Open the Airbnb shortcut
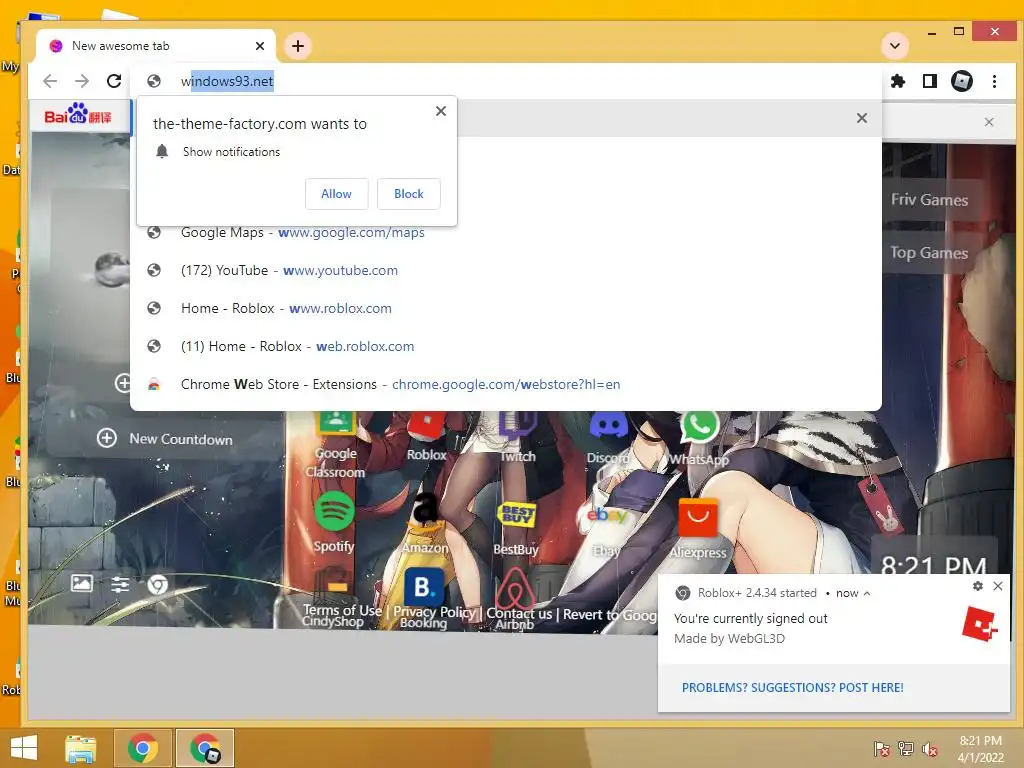Viewport: 1024px width, 768px height. point(515,600)
